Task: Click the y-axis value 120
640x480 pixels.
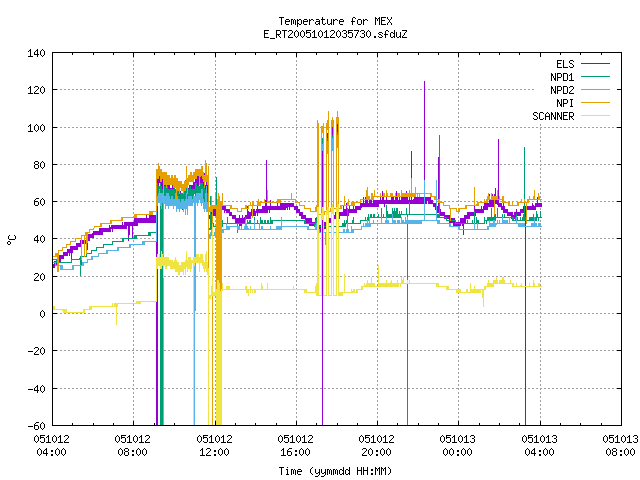Action: [36, 90]
